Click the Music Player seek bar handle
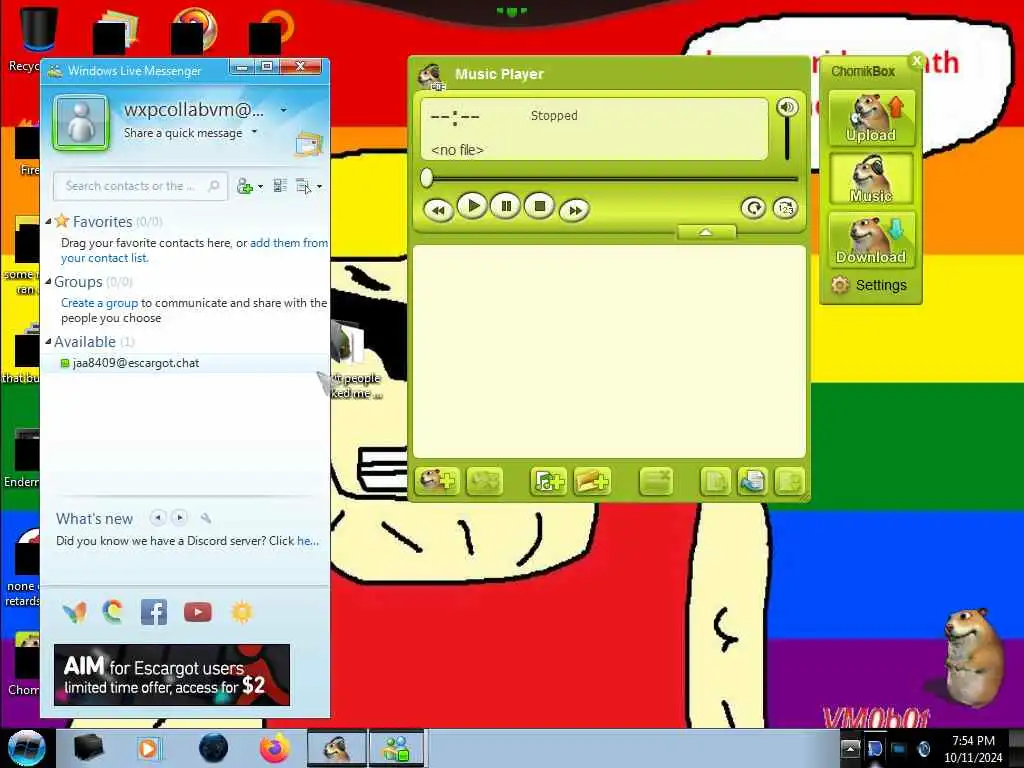The height and width of the screenshot is (768, 1024). [x=426, y=178]
